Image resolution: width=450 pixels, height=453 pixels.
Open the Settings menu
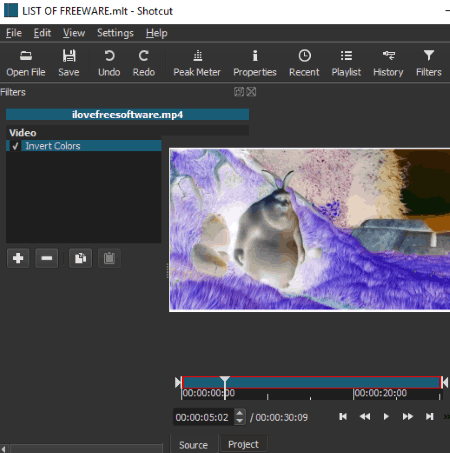point(115,33)
